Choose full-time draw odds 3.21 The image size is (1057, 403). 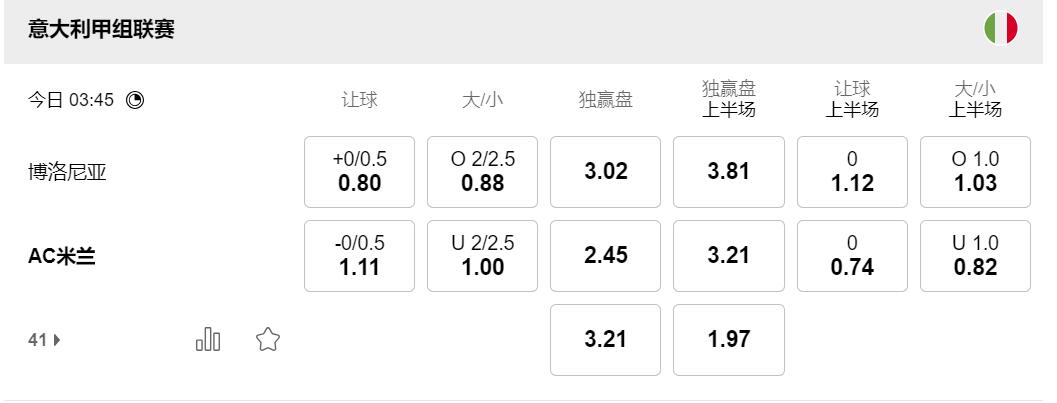[x=605, y=340]
